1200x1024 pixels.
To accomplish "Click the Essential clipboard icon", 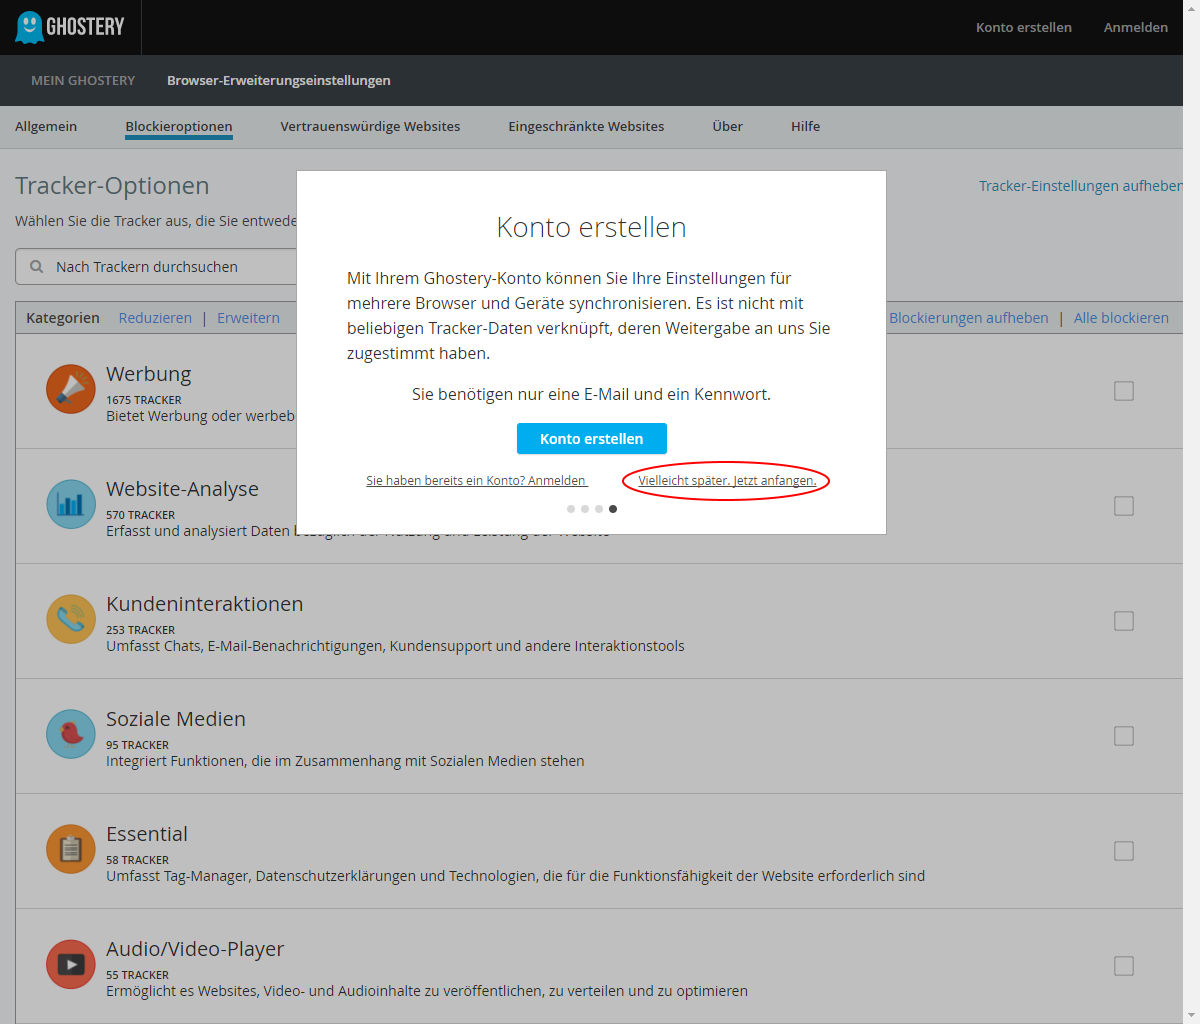I will click(71, 849).
